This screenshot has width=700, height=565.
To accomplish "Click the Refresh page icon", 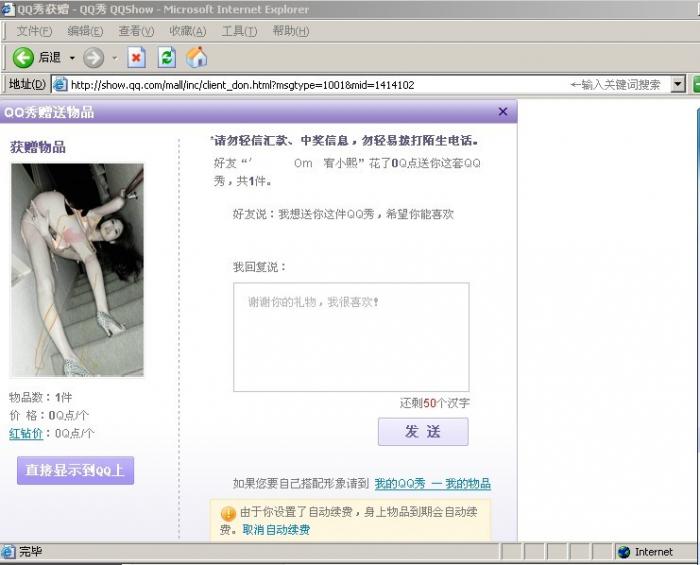I will 167,58.
